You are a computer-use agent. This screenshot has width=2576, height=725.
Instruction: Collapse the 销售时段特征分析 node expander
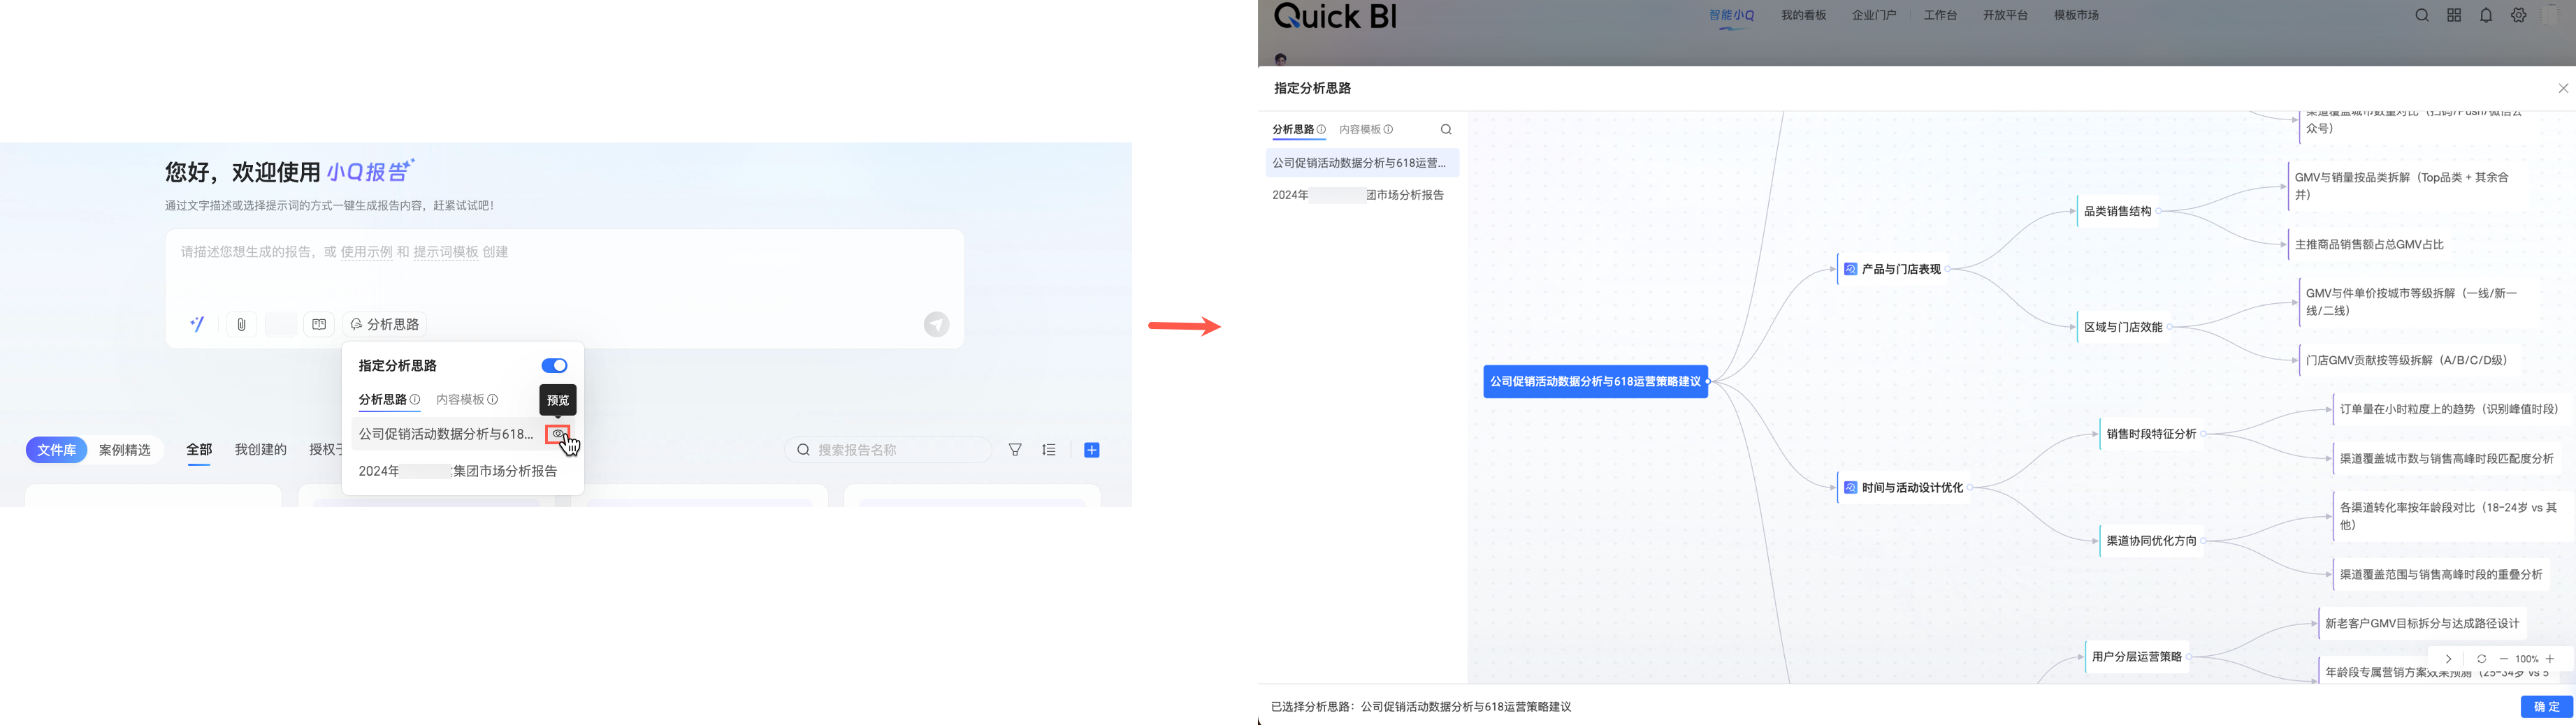(x=2204, y=434)
